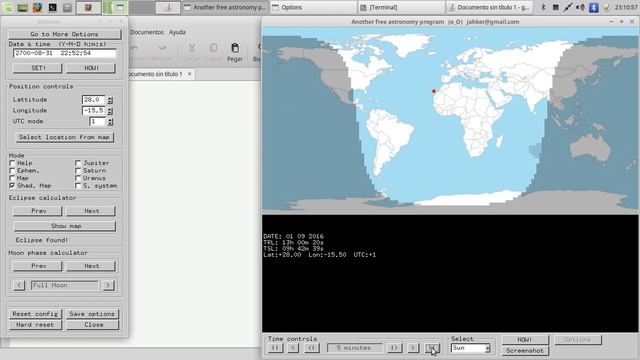Image resolution: width=640 pixels, height=360 pixels.
Task: Click left arrow beside Full Moon field
Action: click(x=19, y=285)
